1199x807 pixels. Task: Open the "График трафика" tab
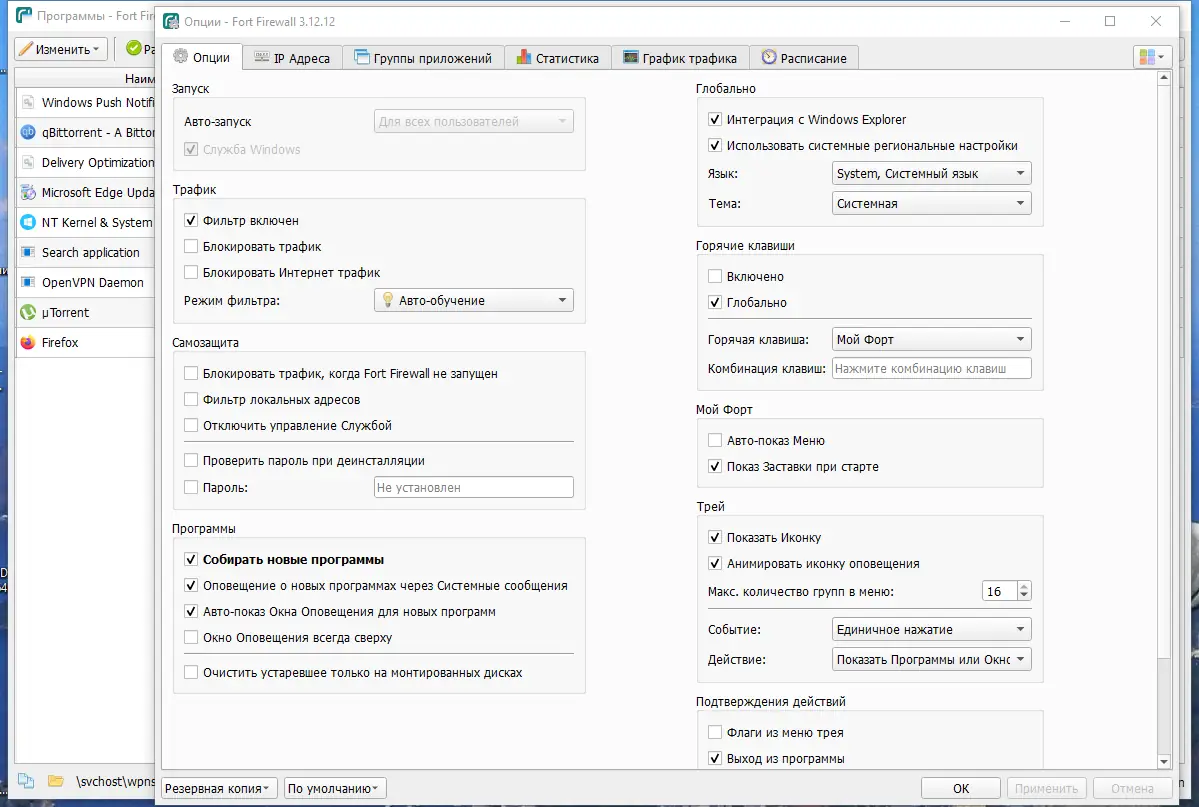point(679,58)
